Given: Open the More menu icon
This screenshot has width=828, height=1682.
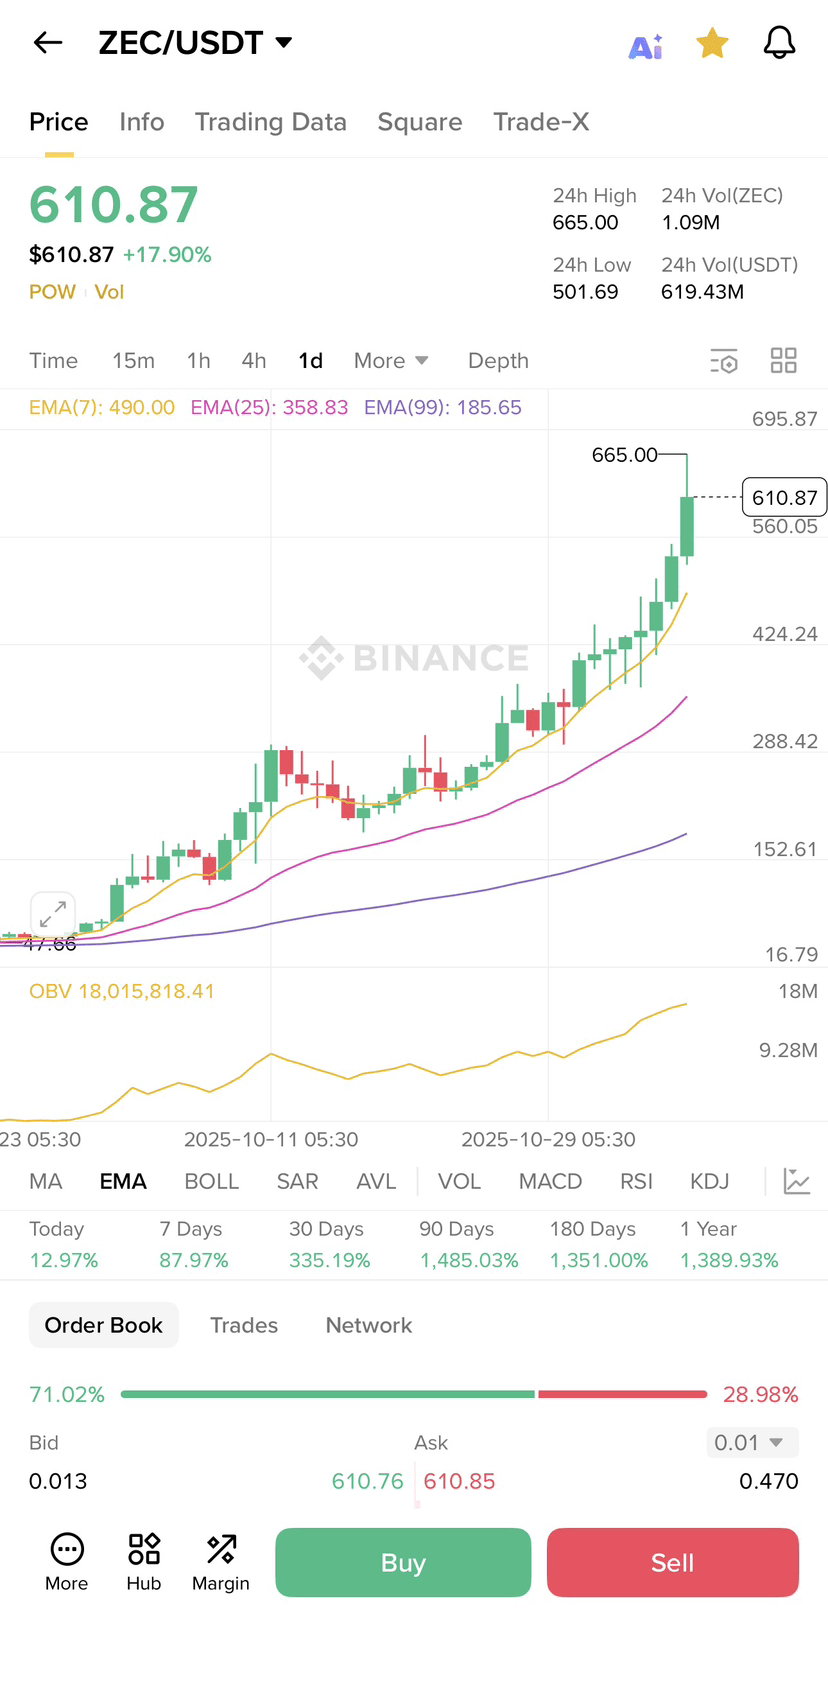Looking at the screenshot, I should [67, 1562].
